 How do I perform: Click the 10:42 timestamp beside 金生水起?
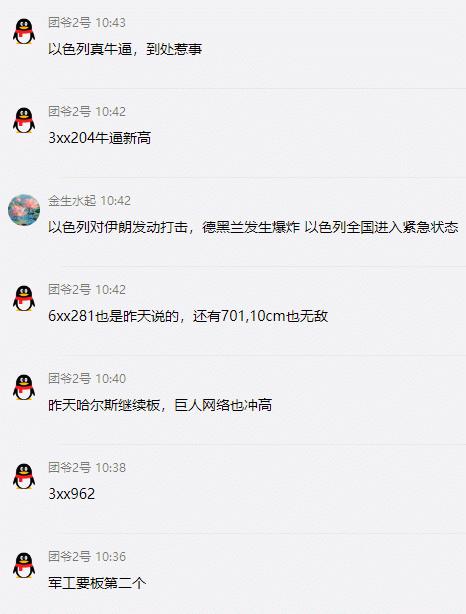[x=116, y=200]
